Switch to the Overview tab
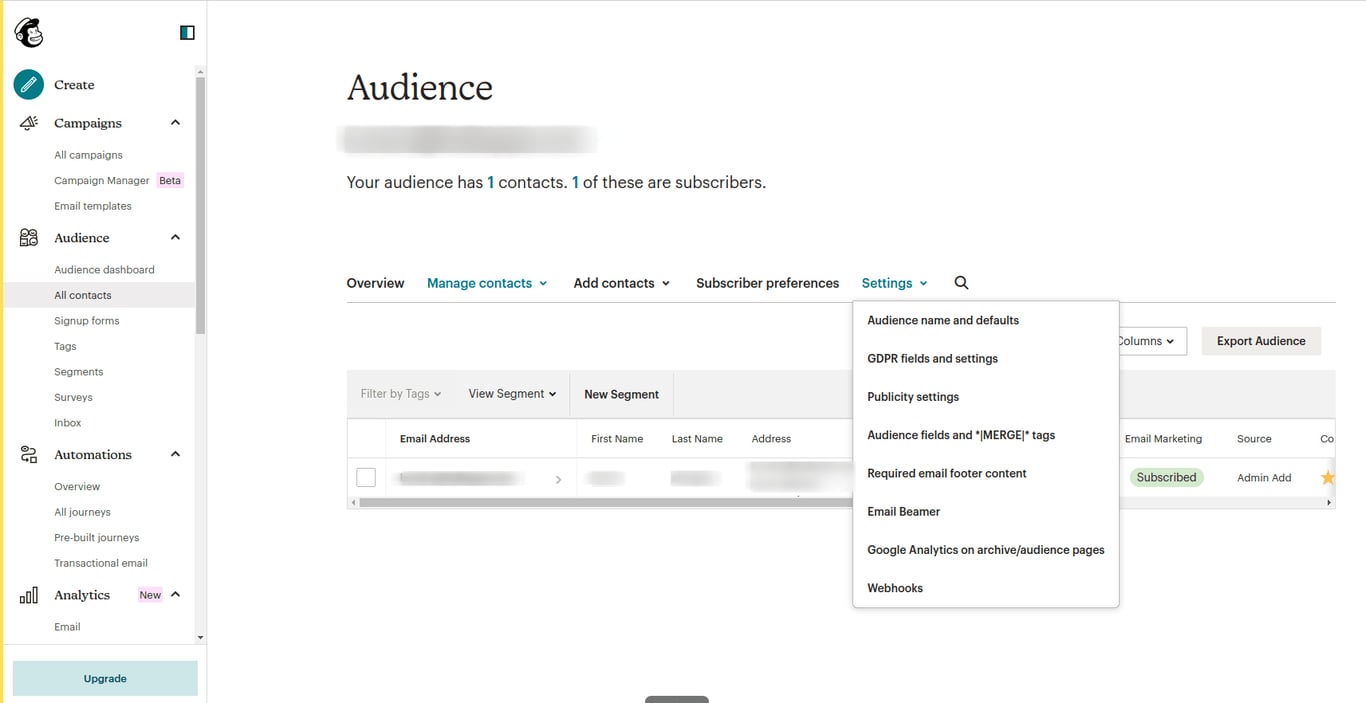Screen dimensions: 1366x703 375,283
